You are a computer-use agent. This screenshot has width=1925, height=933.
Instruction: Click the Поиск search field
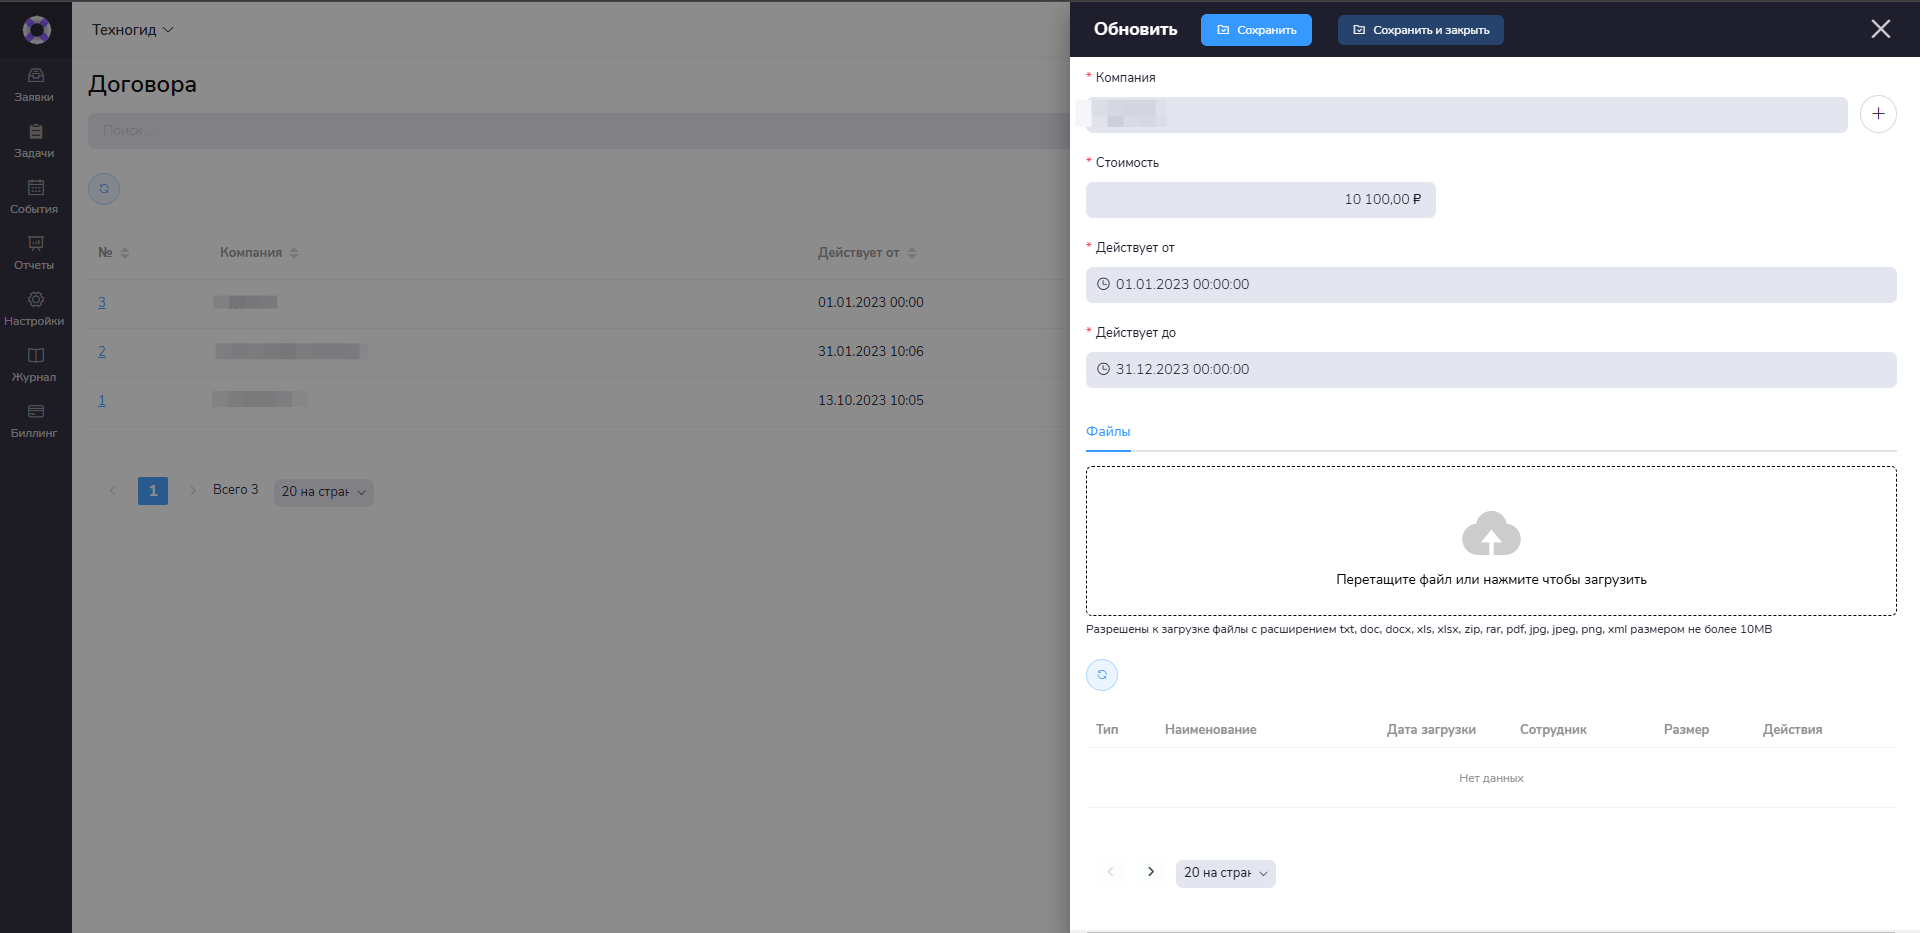coord(579,131)
